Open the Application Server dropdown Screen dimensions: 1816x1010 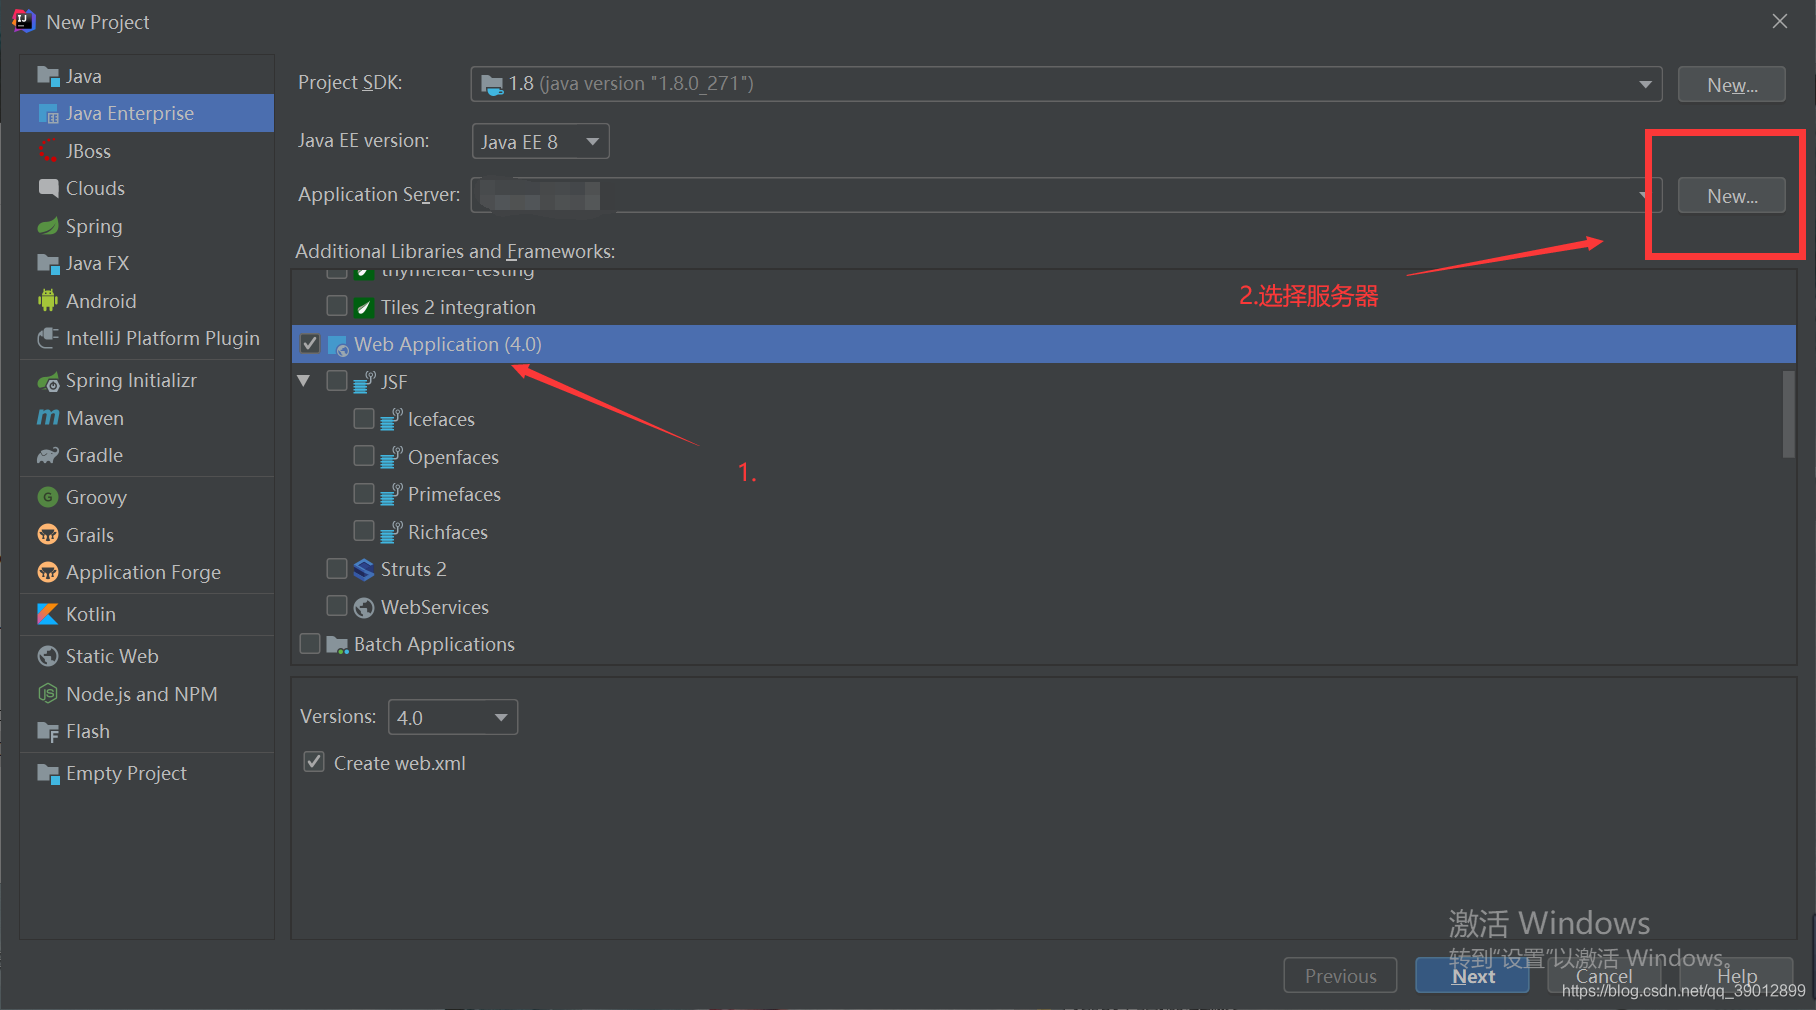[x=1066, y=195]
